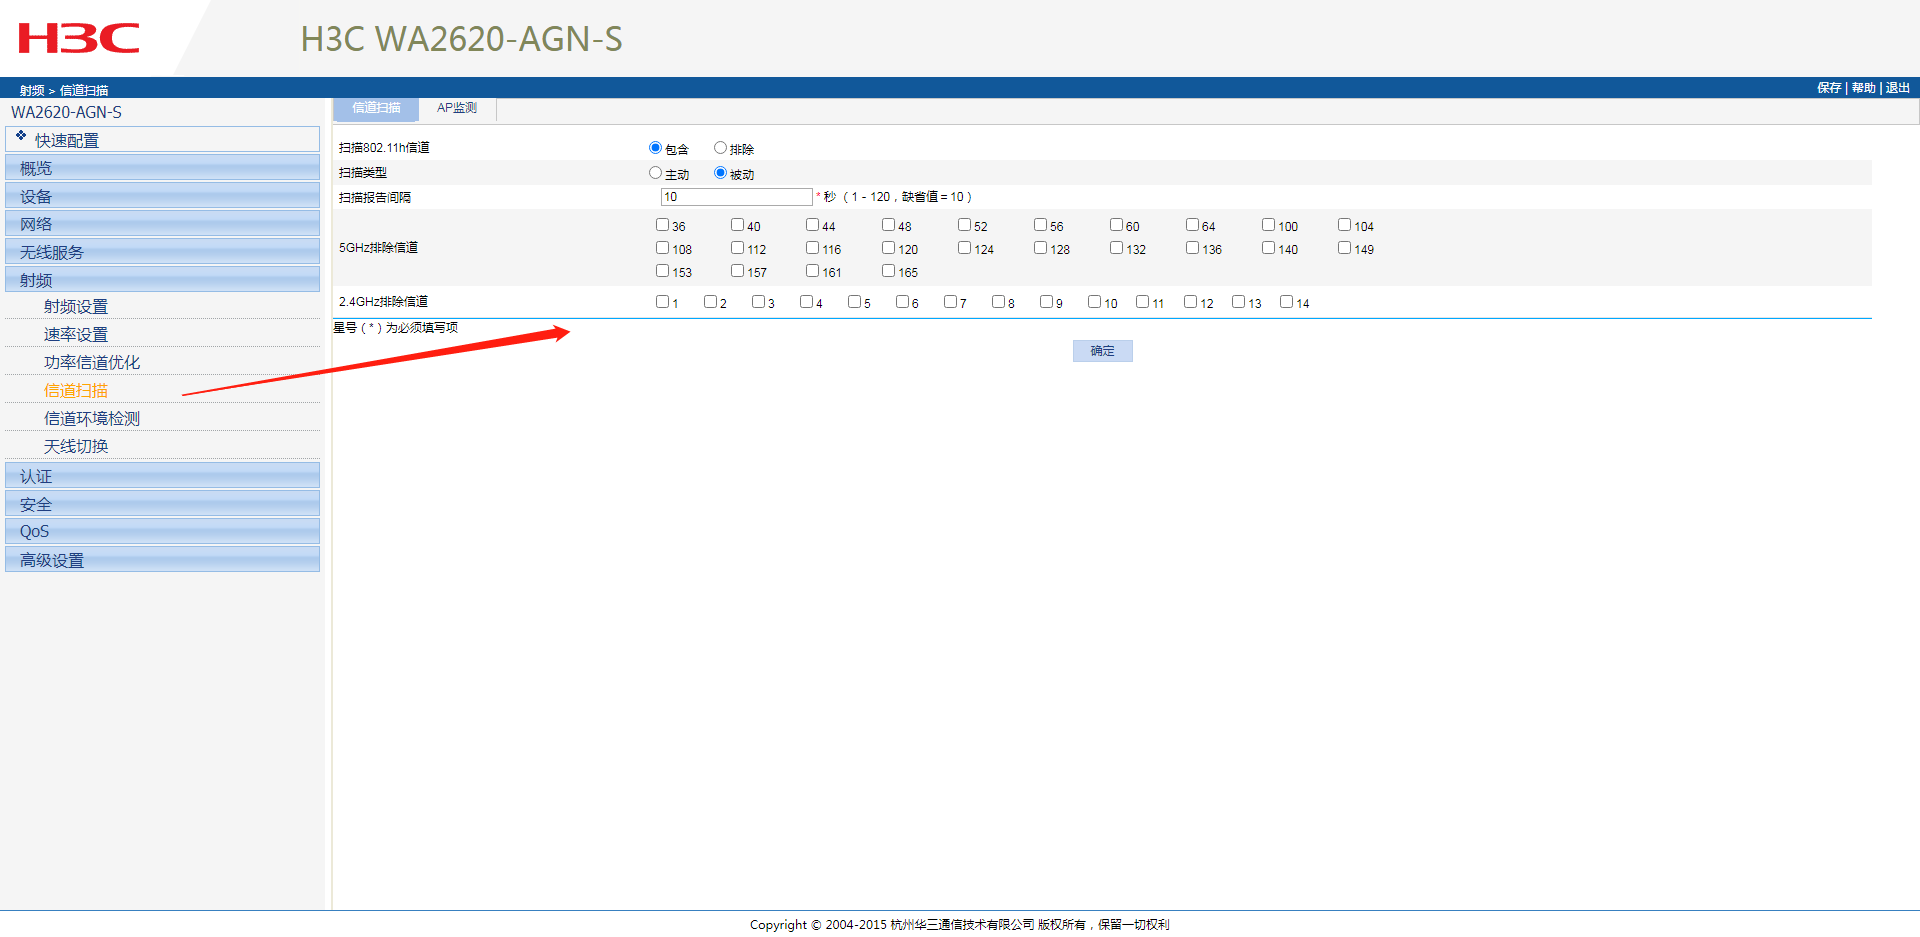The image size is (1920, 937).
Task: Check 5GHz channel 40 checkbox
Action: [737, 225]
